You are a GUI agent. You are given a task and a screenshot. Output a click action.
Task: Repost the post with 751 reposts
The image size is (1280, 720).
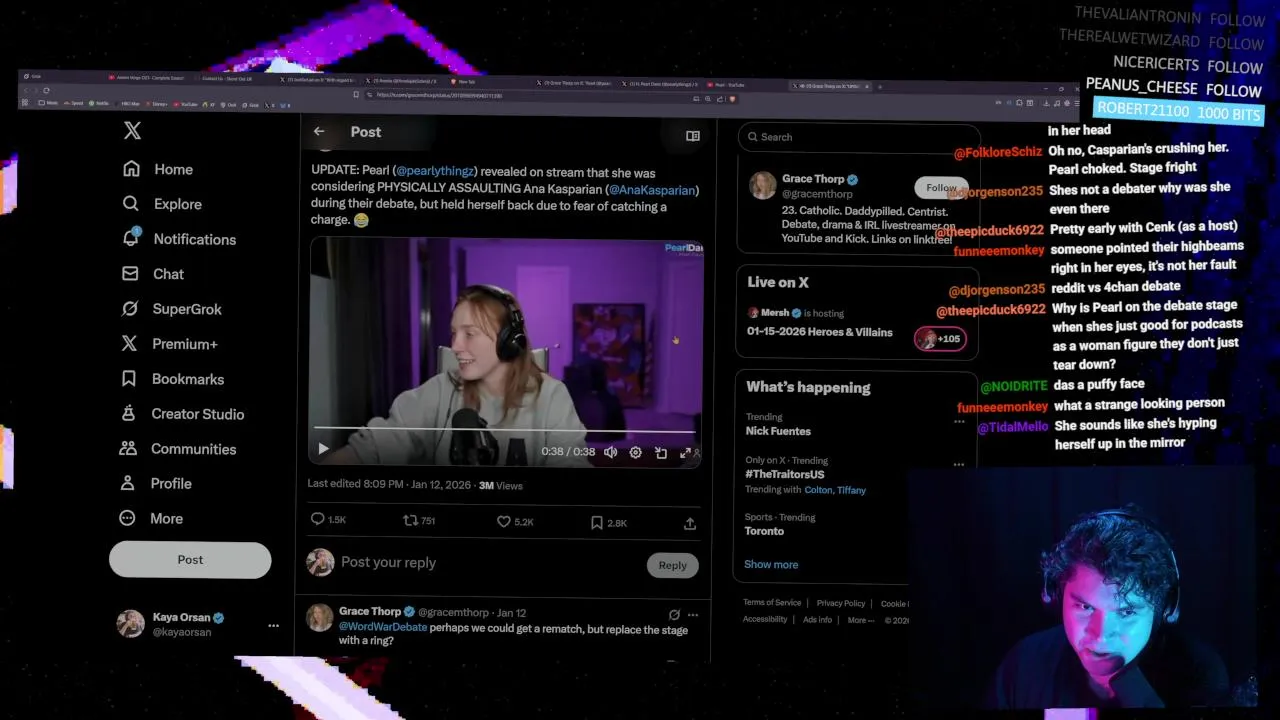[410, 520]
